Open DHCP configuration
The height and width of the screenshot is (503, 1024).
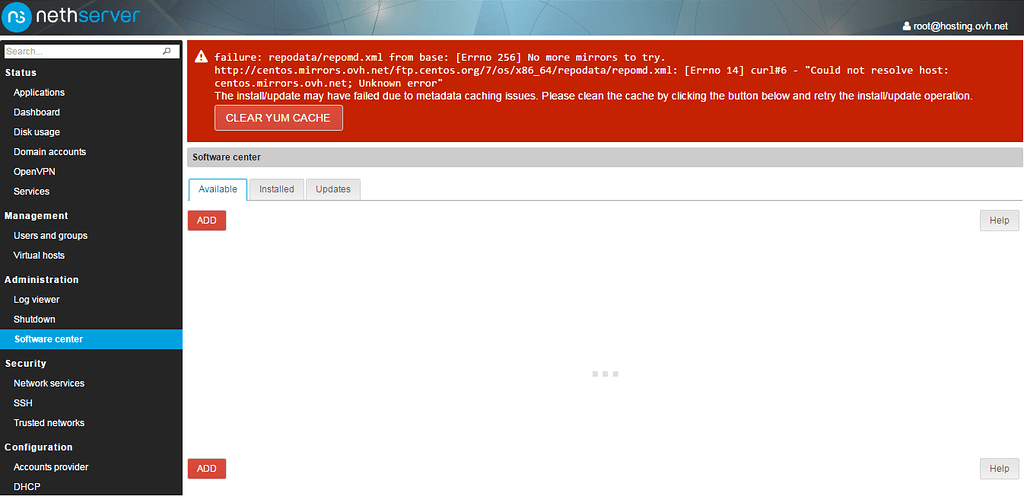point(27,487)
